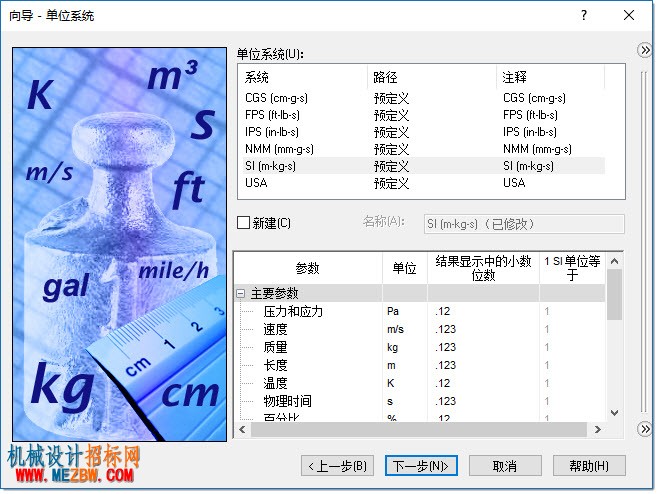Click the Pa unit cell for 压力和应力
658x494 pixels.
(x=405, y=311)
